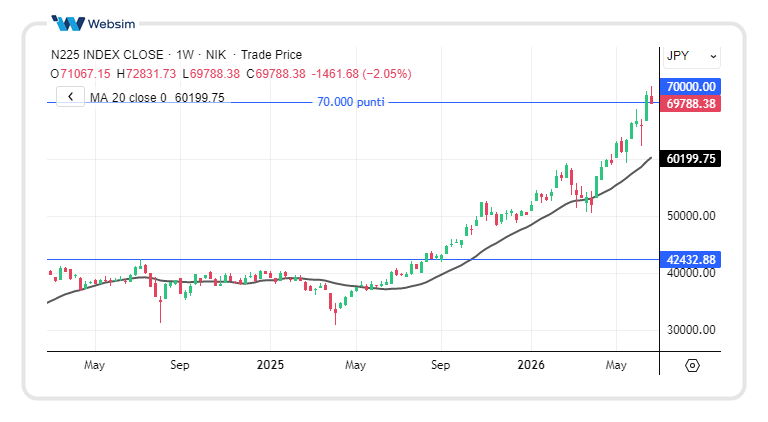Click the Trade Price label in header

pos(271,55)
